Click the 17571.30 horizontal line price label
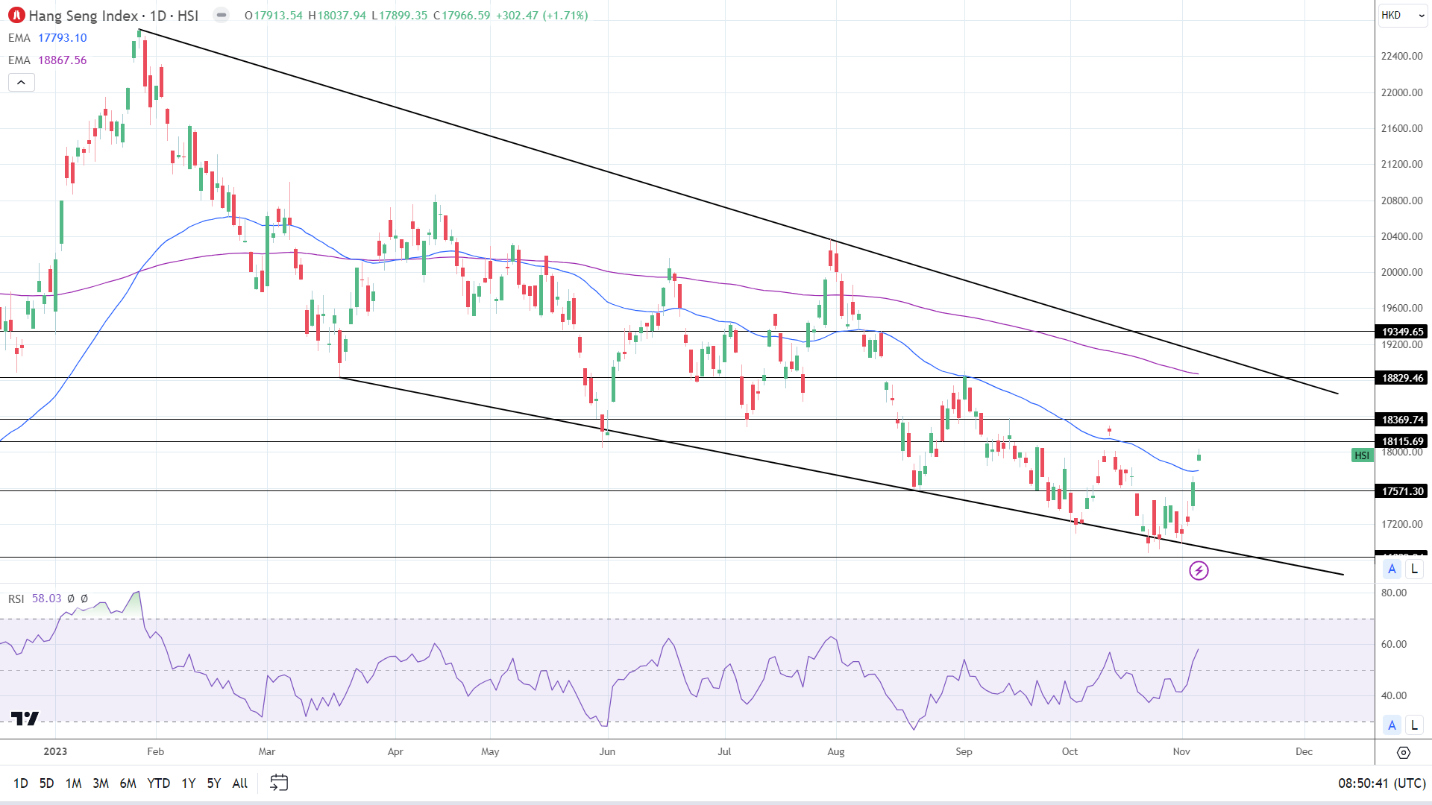The width and height of the screenshot is (1432, 805). [x=1403, y=491]
